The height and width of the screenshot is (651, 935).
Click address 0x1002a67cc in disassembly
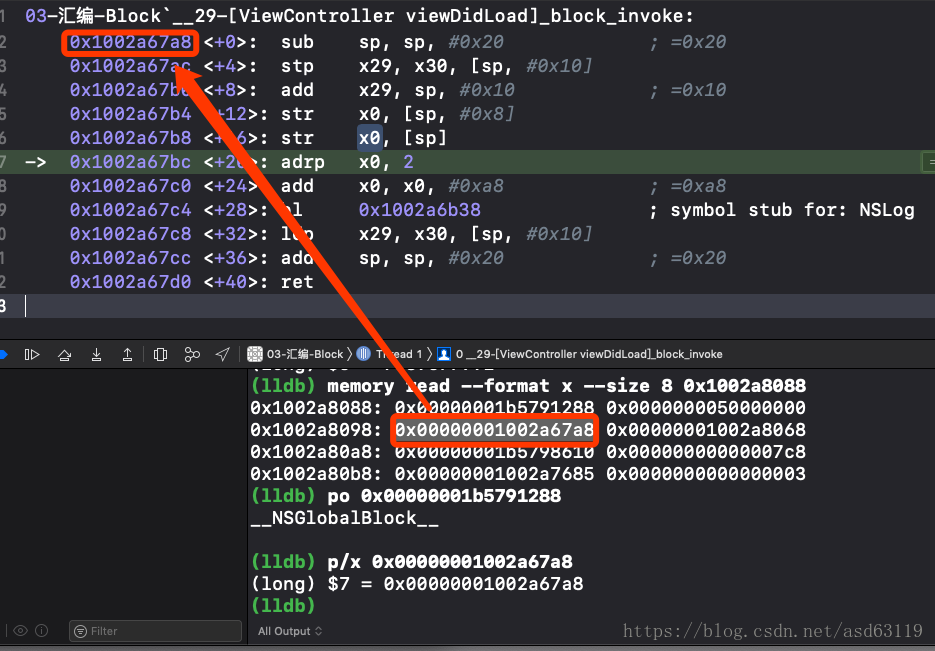click(131, 258)
